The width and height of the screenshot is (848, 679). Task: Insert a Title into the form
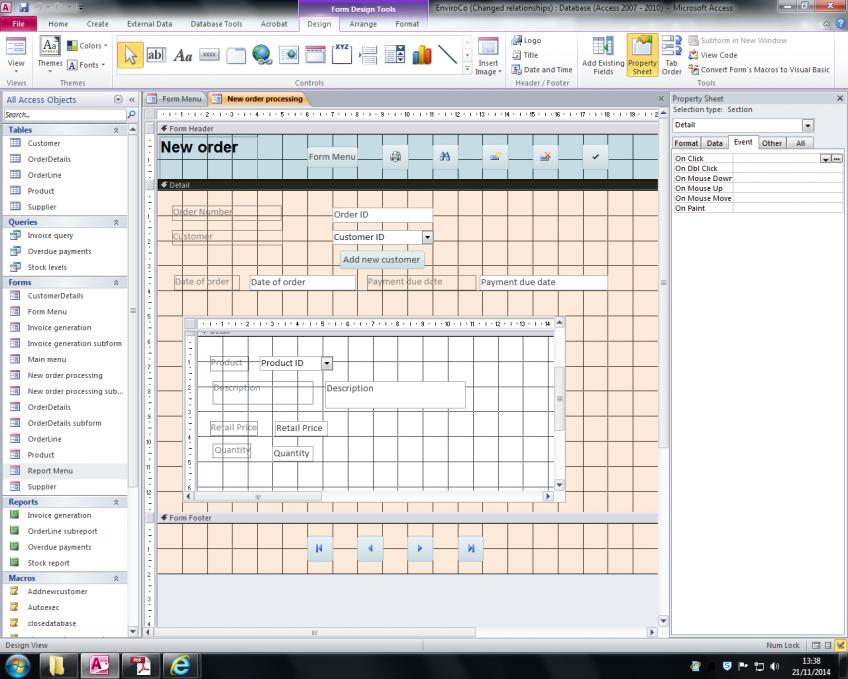[526, 55]
